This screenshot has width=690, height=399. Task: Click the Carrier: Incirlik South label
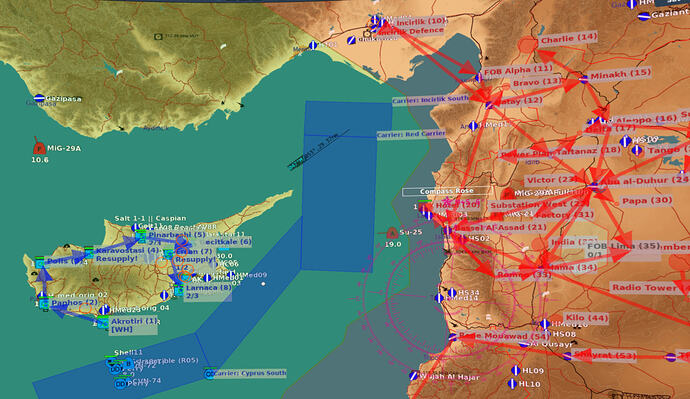tap(430, 99)
